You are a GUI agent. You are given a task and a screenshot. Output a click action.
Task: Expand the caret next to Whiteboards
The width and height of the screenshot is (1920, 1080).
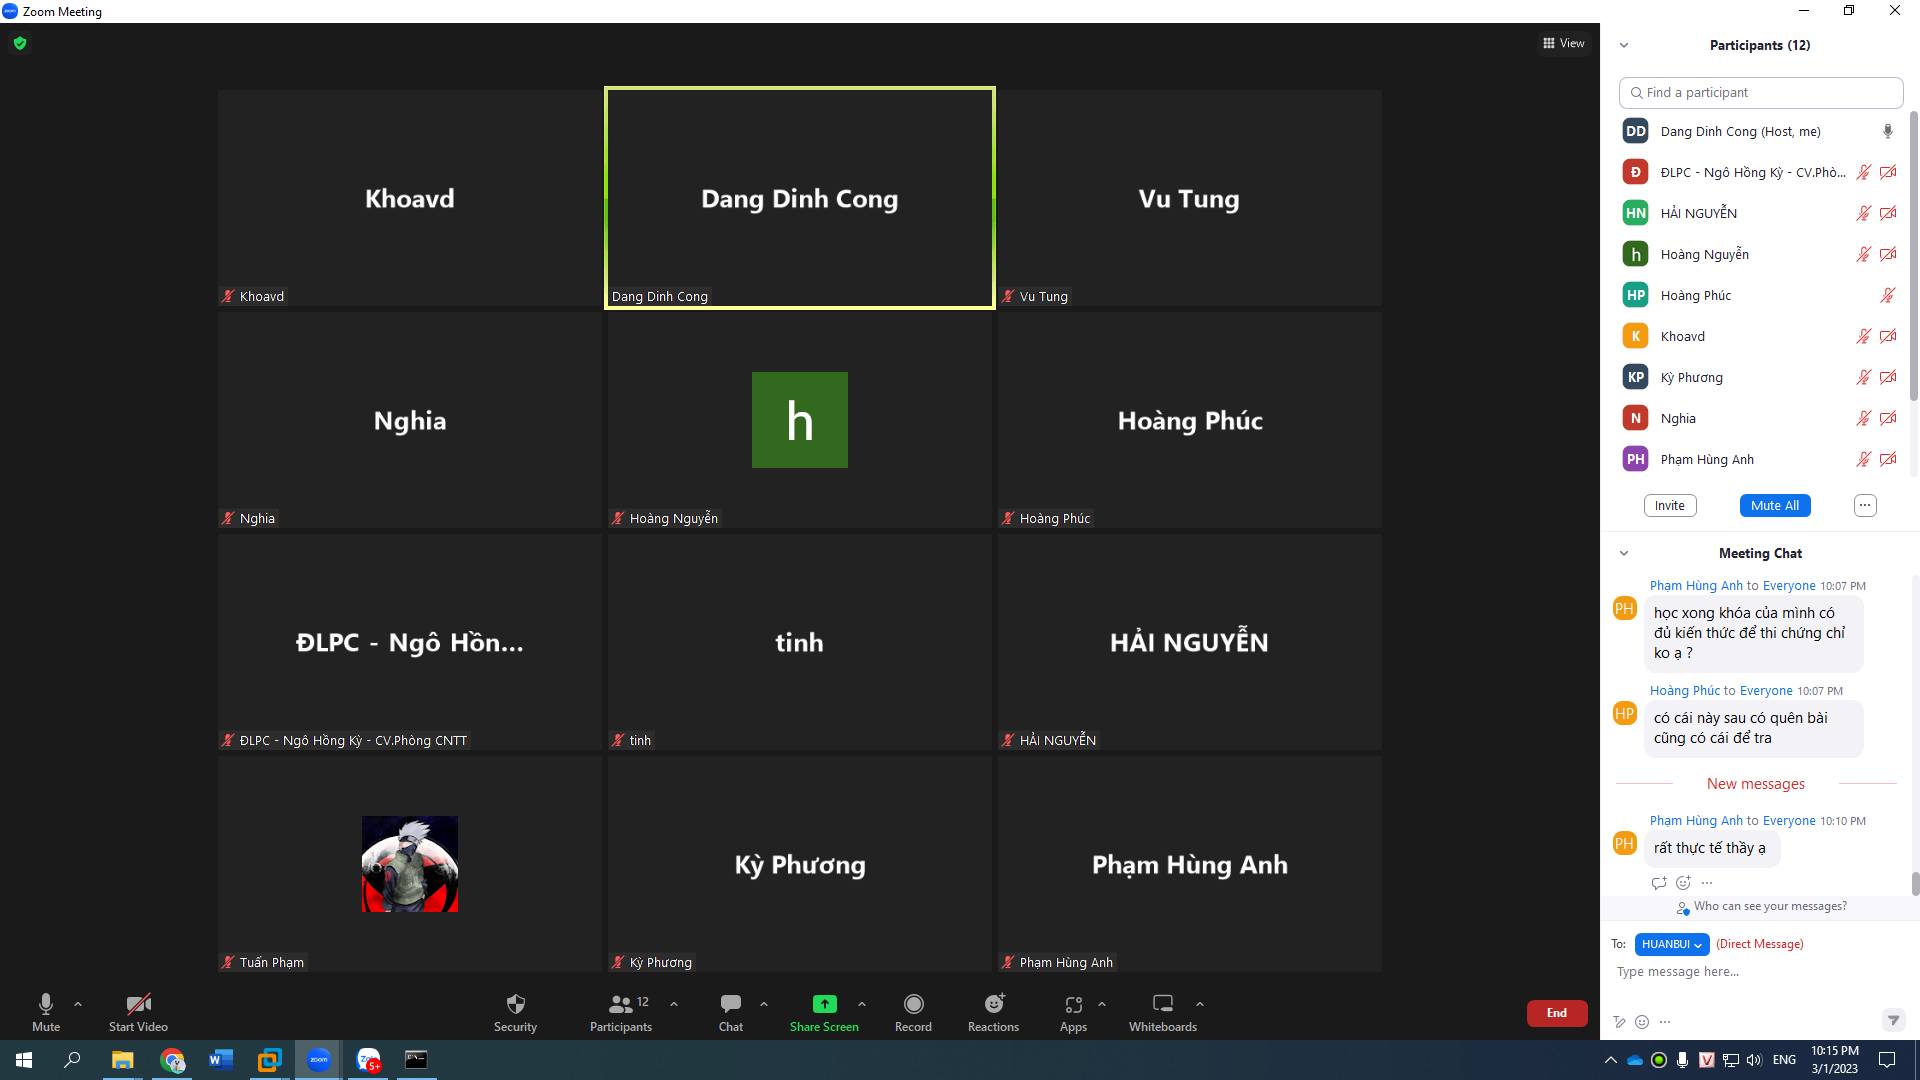tap(1200, 1004)
